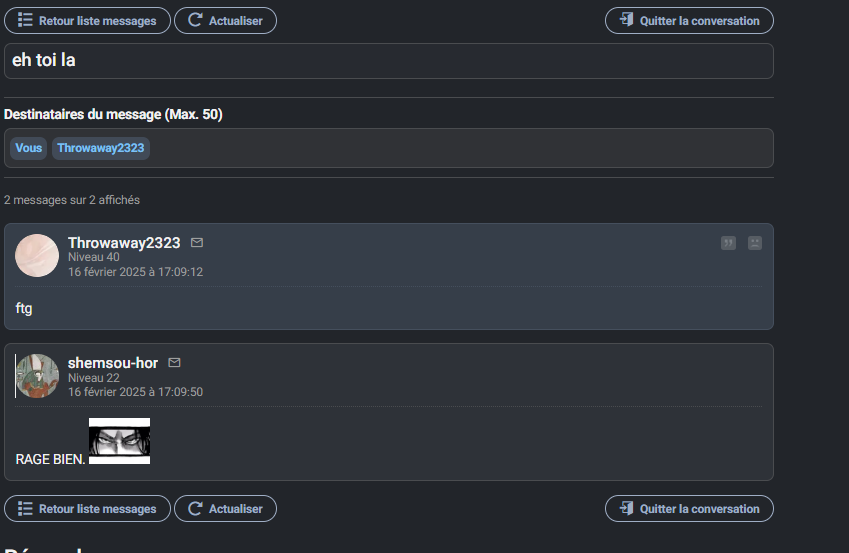
Task: Click the envelope icon next to shemsou-hor
Action: (174, 363)
